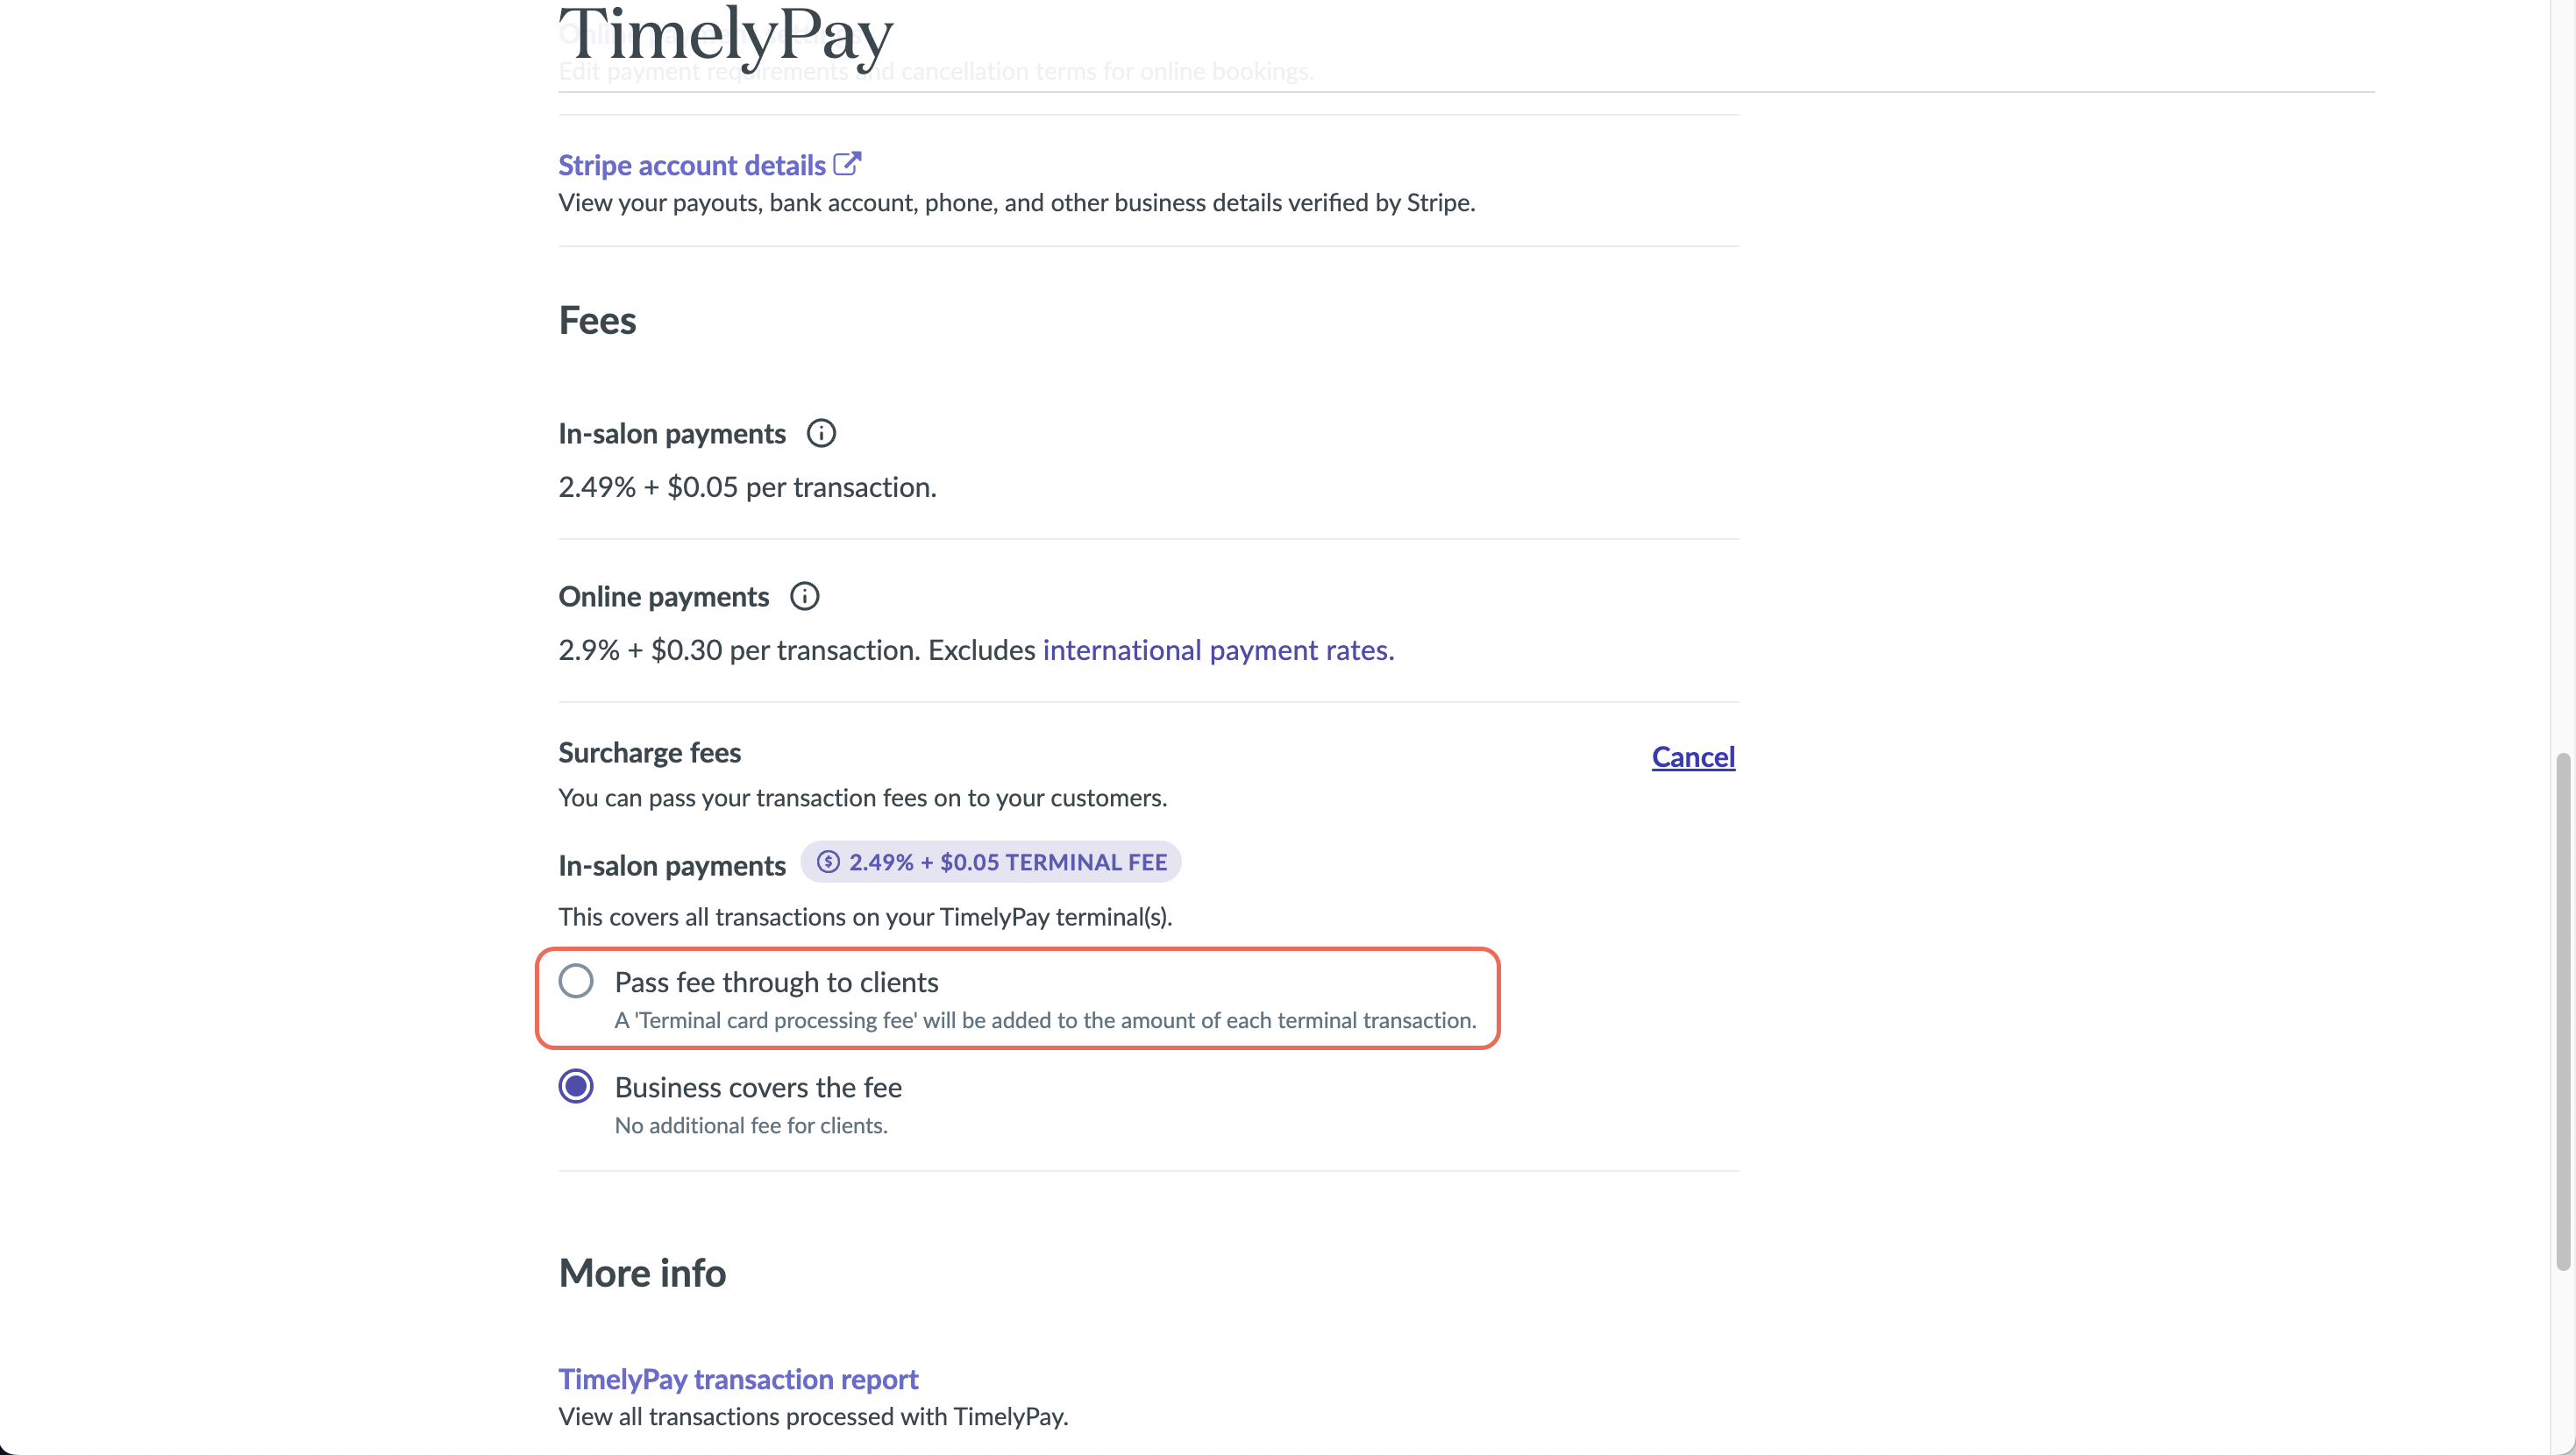Cancel editing surcharge fees
Viewport: 2576px width, 1455px height.
pos(1693,757)
